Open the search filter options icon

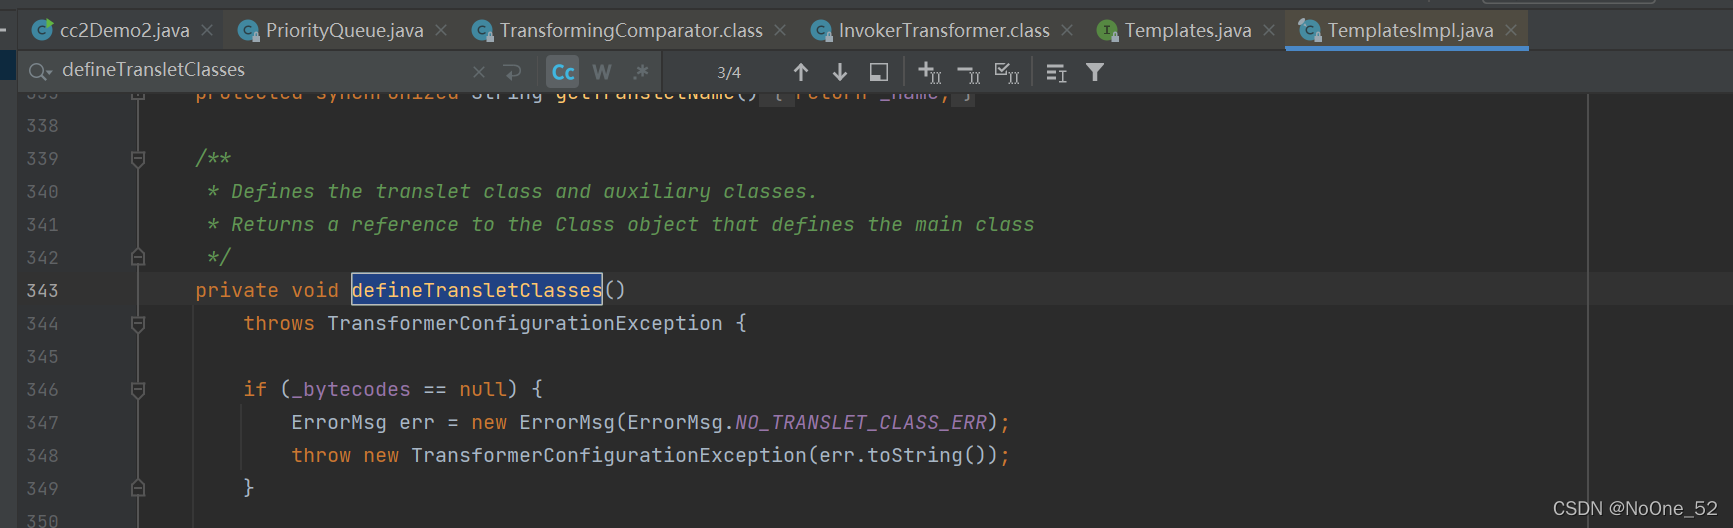pyautogui.click(x=1095, y=72)
